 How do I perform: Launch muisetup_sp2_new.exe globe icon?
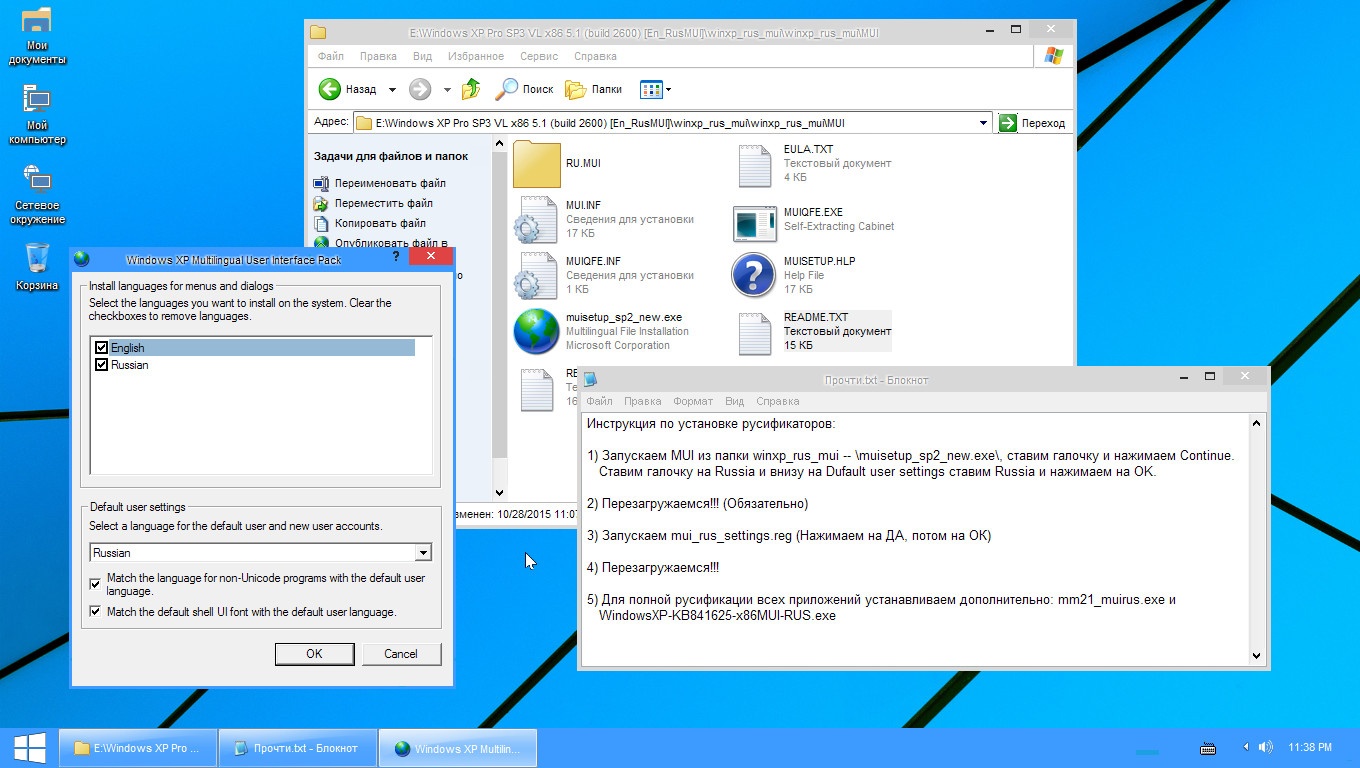[536, 331]
